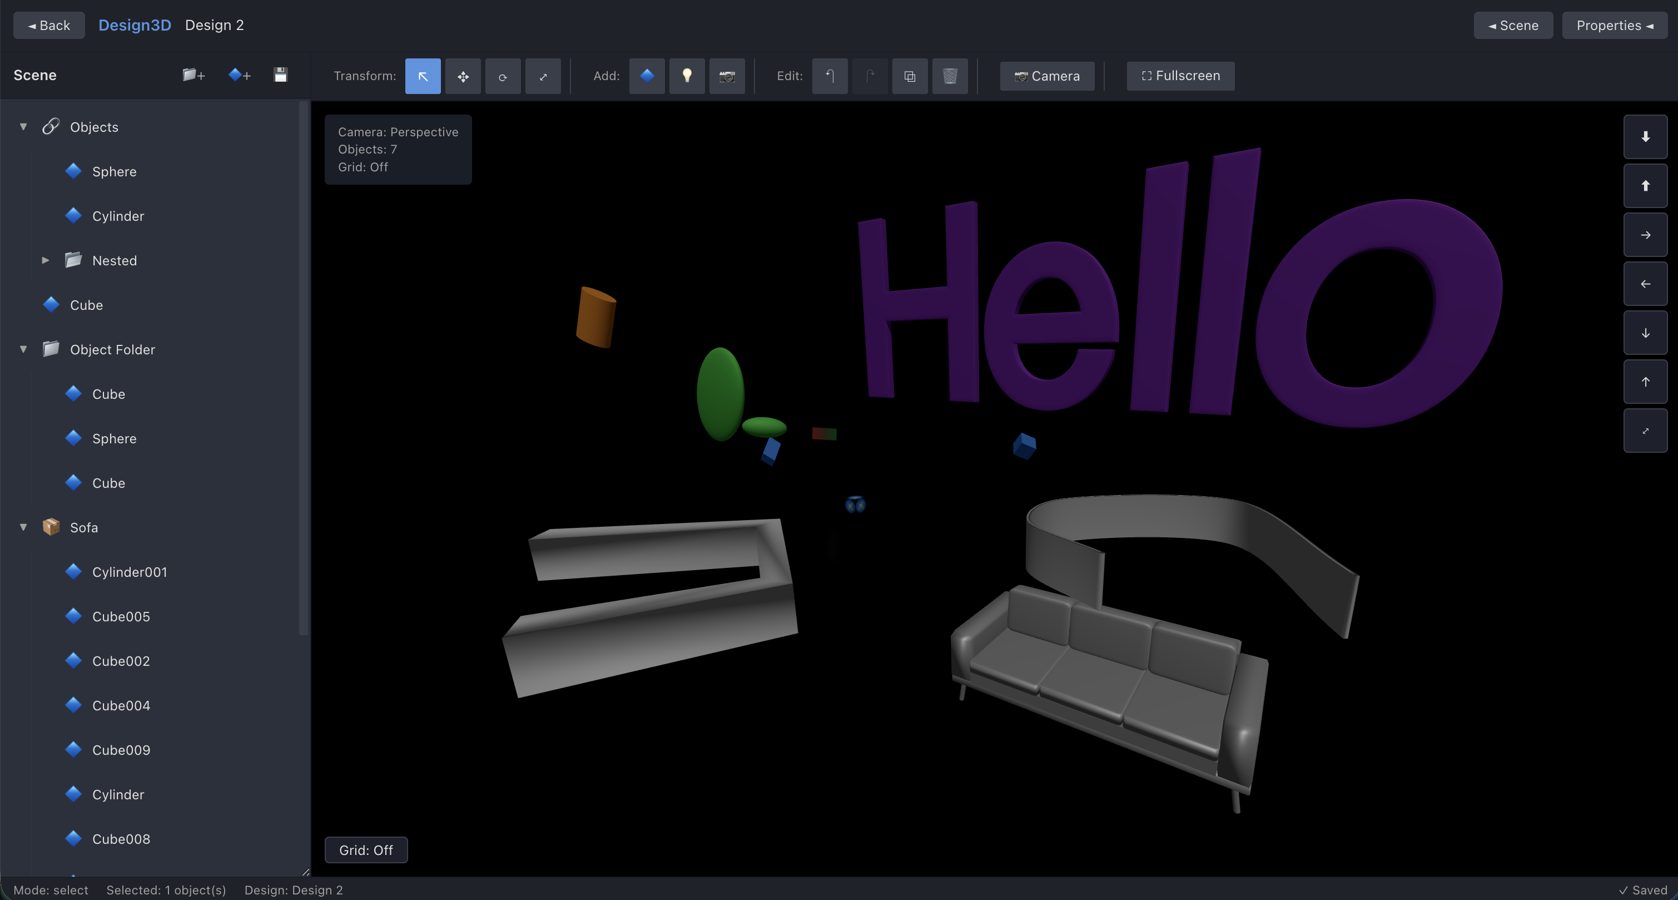The height and width of the screenshot is (900, 1678).
Task: Delete the selected object
Action: coord(950,76)
